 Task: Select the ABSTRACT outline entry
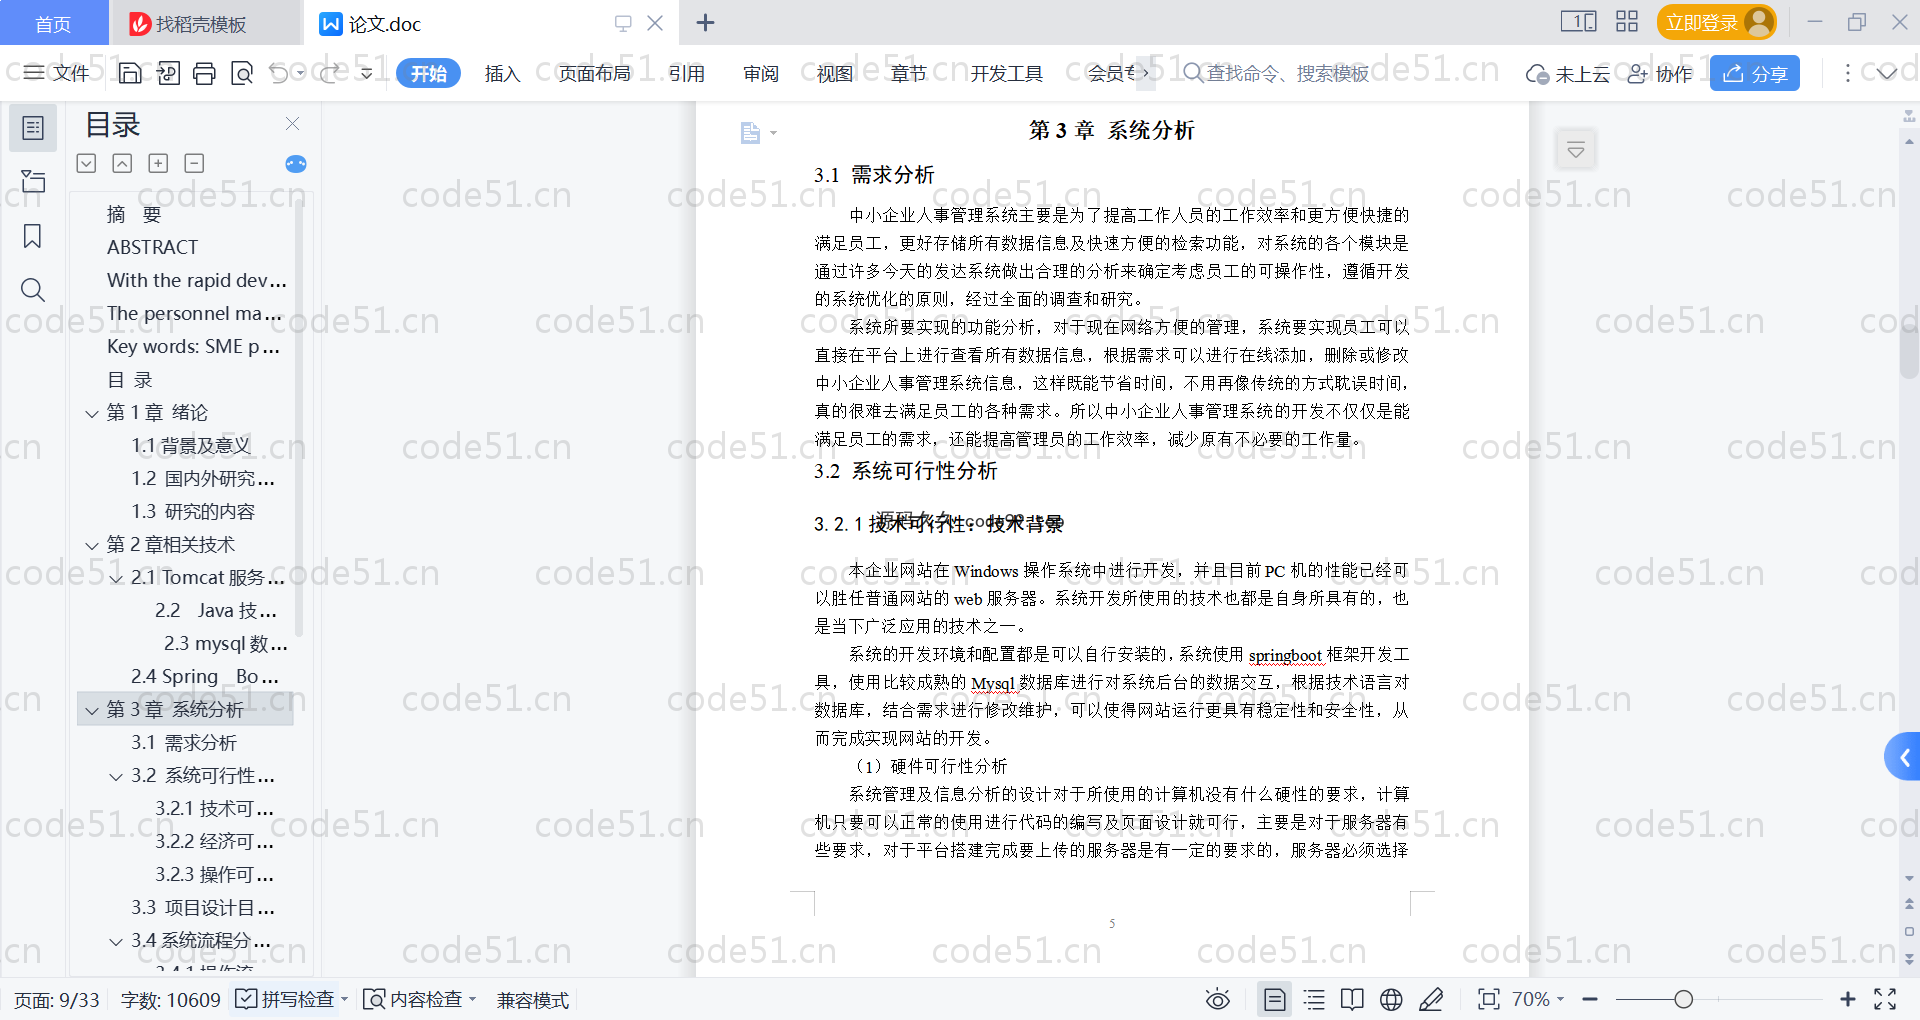(x=152, y=247)
